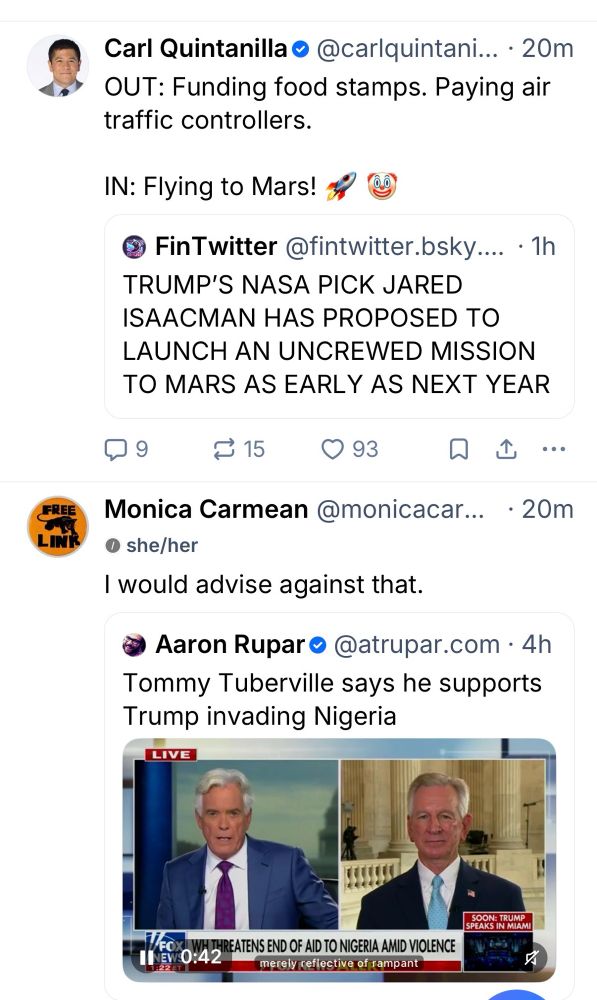
Task: Click the 20m timestamp on Carl's post
Action: pos(549,47)
